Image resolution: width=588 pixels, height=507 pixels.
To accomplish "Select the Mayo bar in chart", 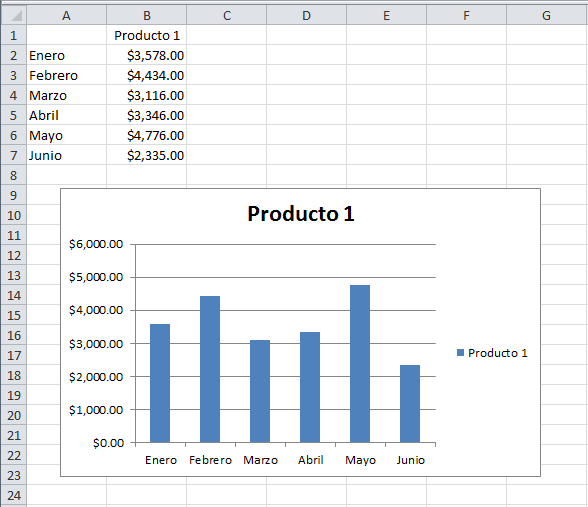I will point(360,364).
